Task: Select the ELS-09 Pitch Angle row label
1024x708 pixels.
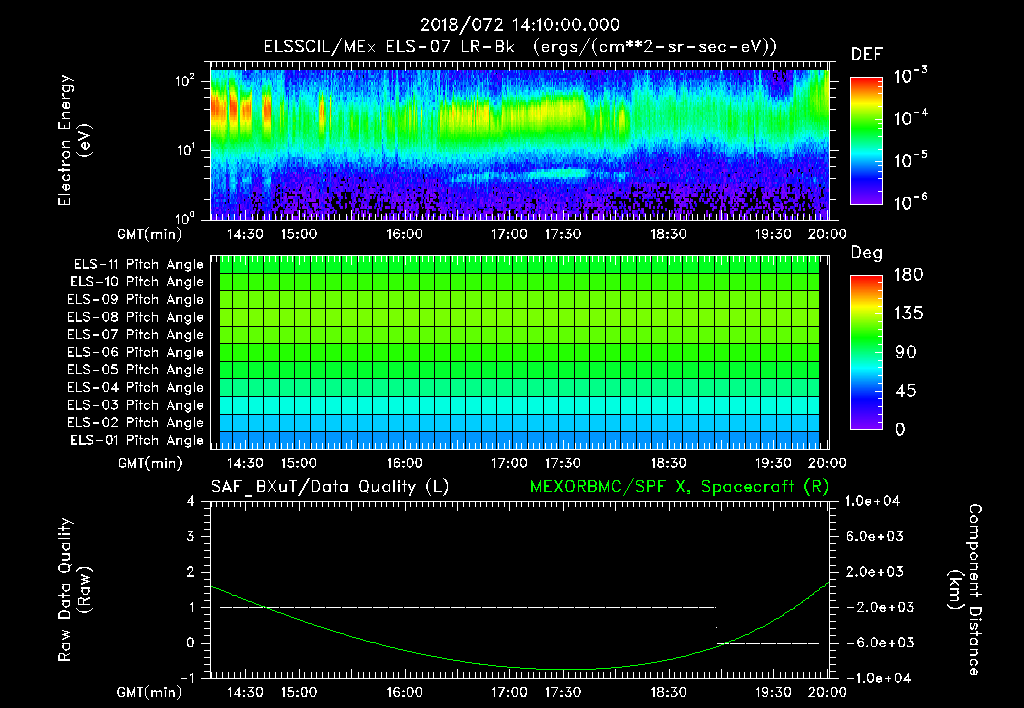Action: [135, 300]
